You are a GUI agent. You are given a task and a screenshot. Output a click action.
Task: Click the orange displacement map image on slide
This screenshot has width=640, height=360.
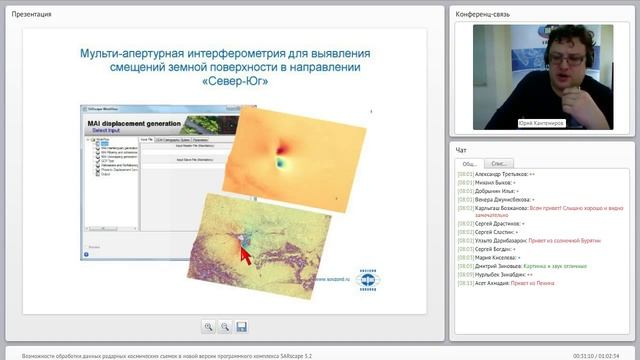click(x=294, y=159)
